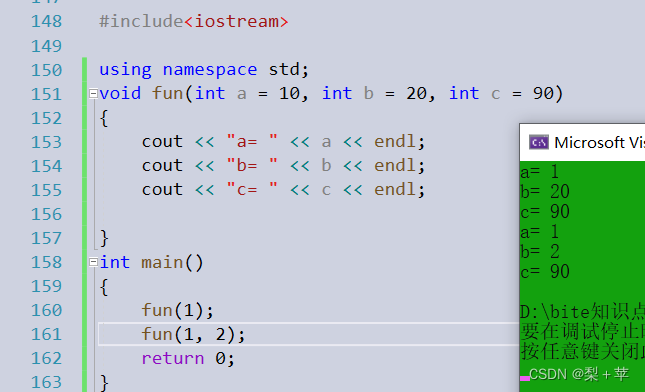Click line number 148 in the gutter
Image resolution: width=645 pixels, height=392 pixels.
[46, 21]
